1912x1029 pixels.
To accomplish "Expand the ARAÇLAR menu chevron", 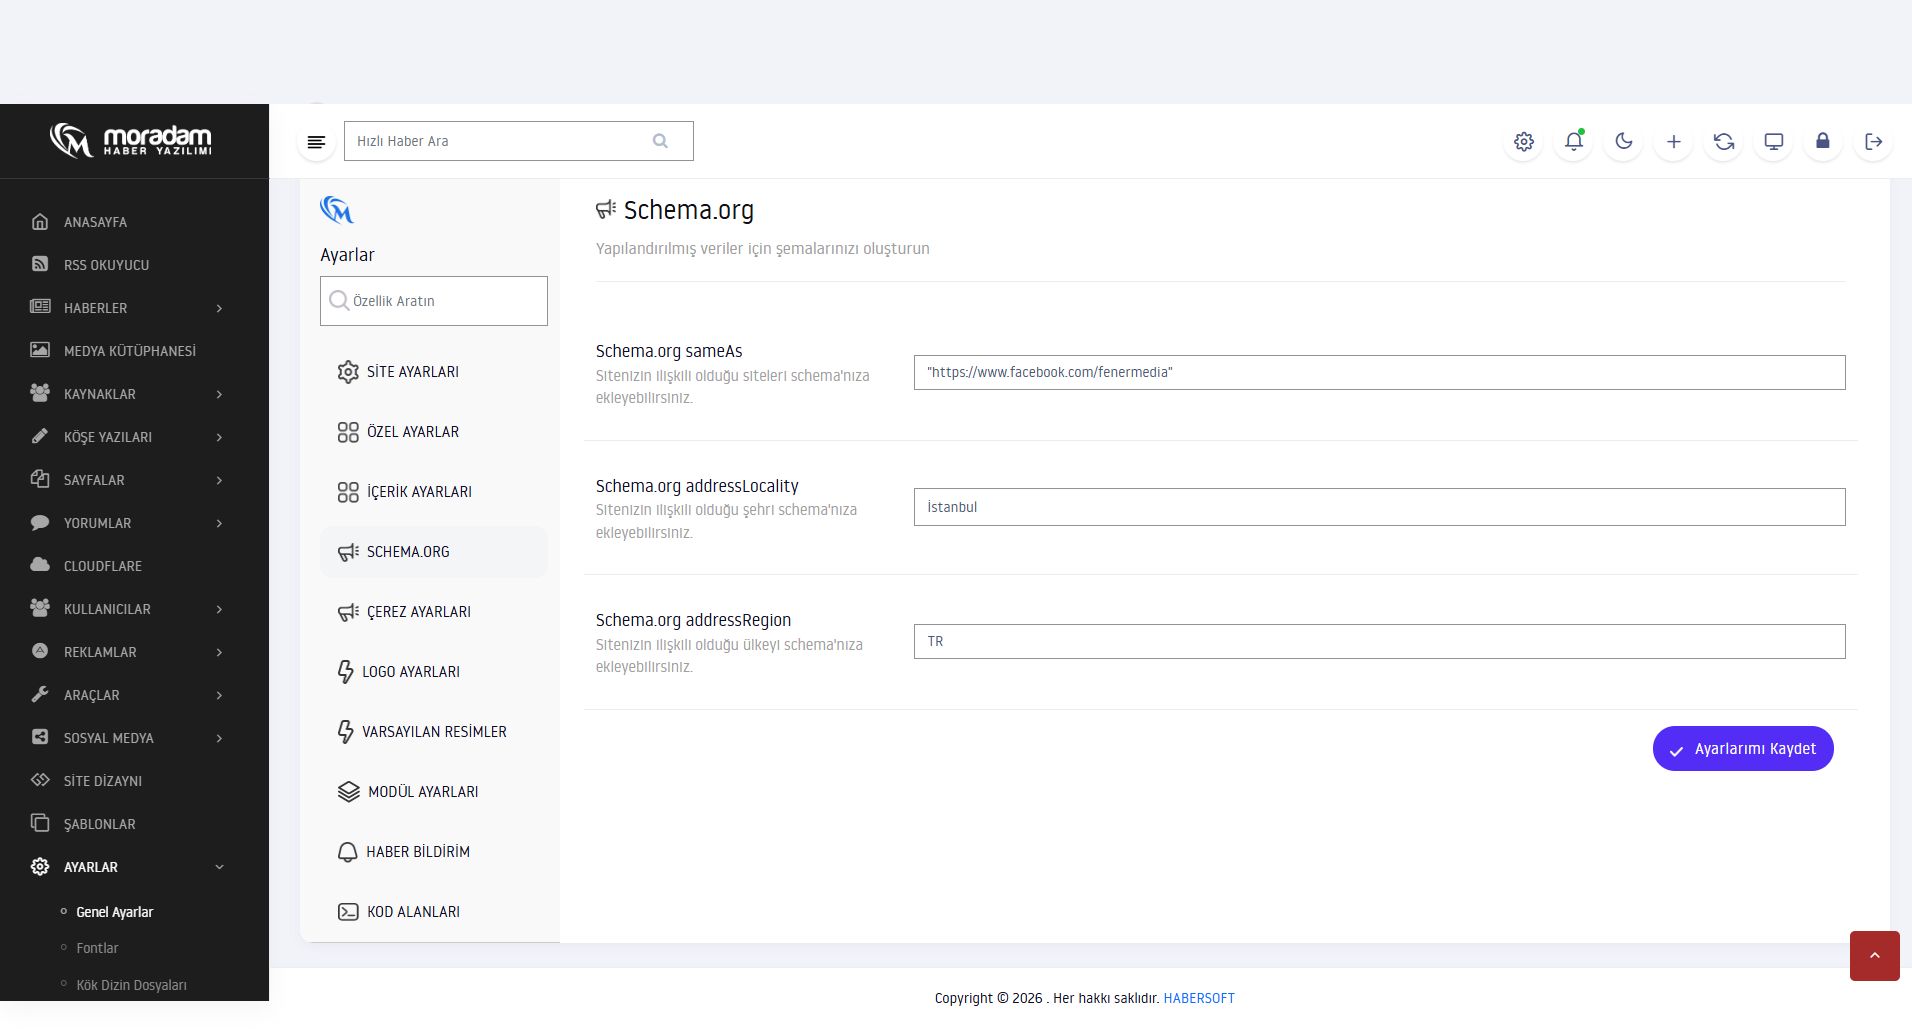I will [219, 695].
